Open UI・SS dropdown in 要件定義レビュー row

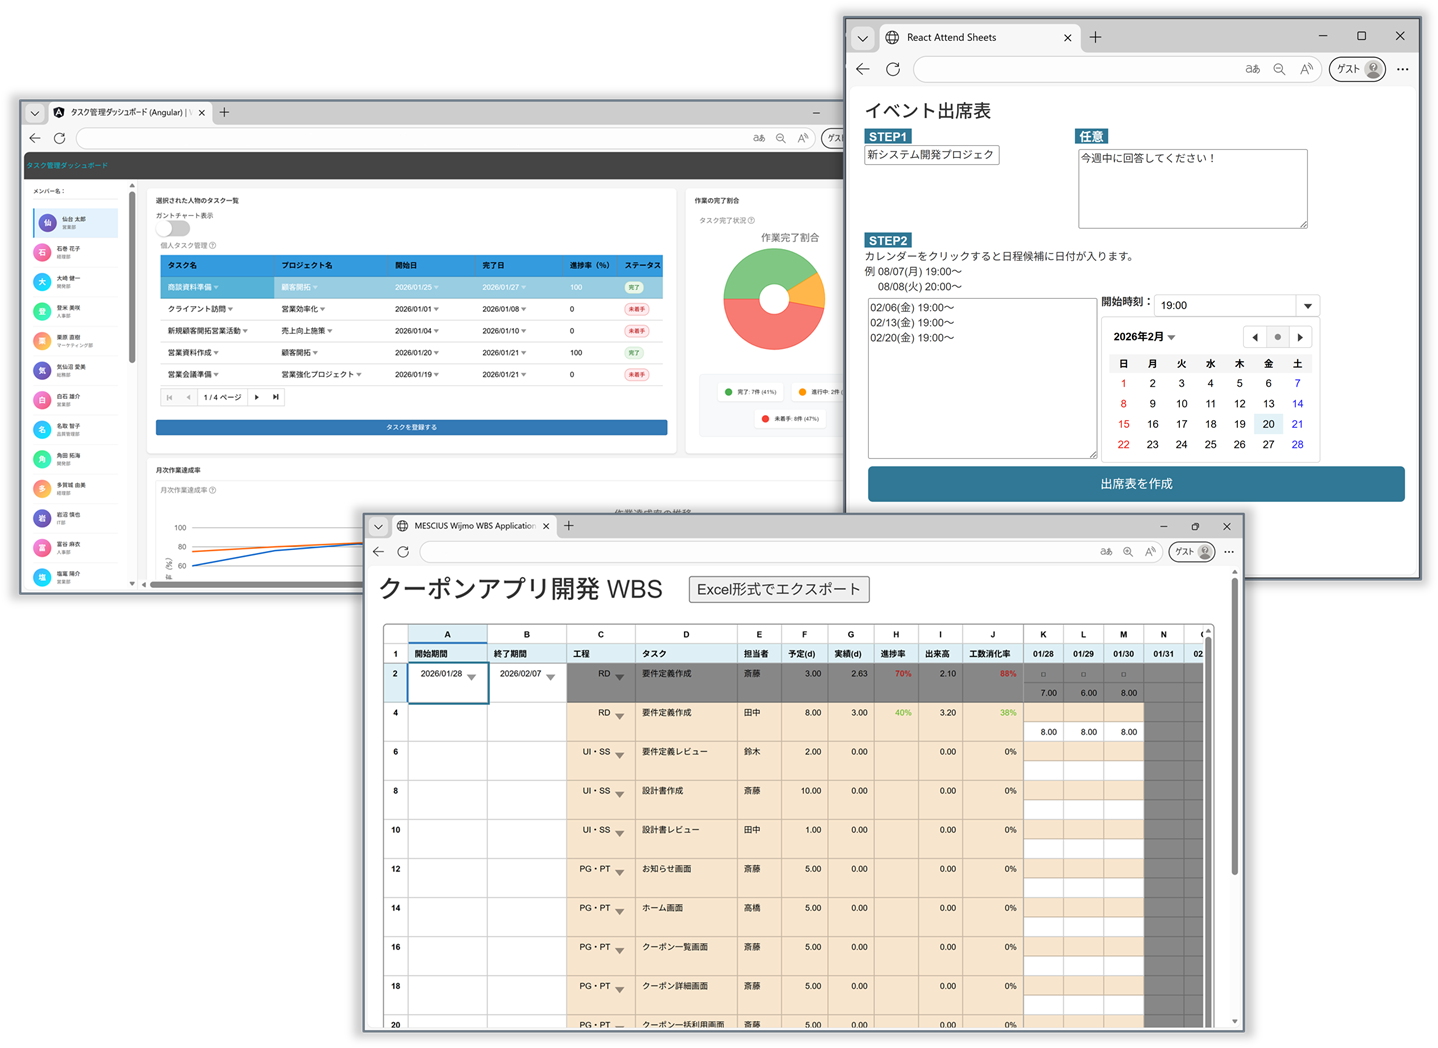[x=620, y=755]
